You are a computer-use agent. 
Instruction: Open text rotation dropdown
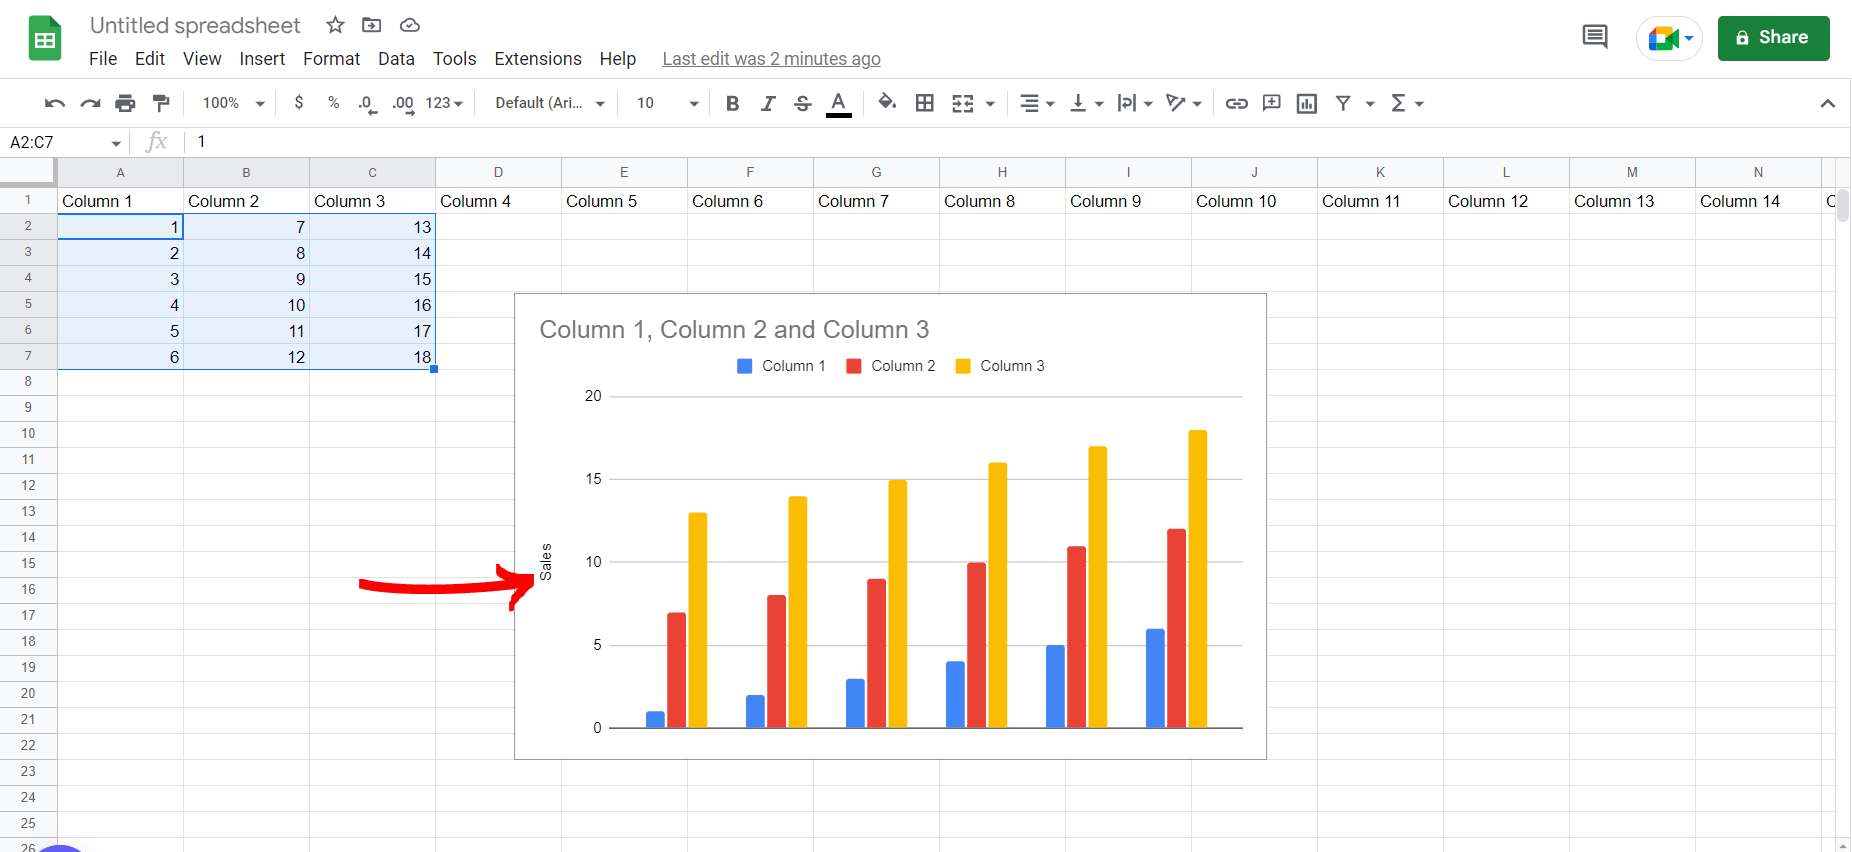click(1184, 103)
